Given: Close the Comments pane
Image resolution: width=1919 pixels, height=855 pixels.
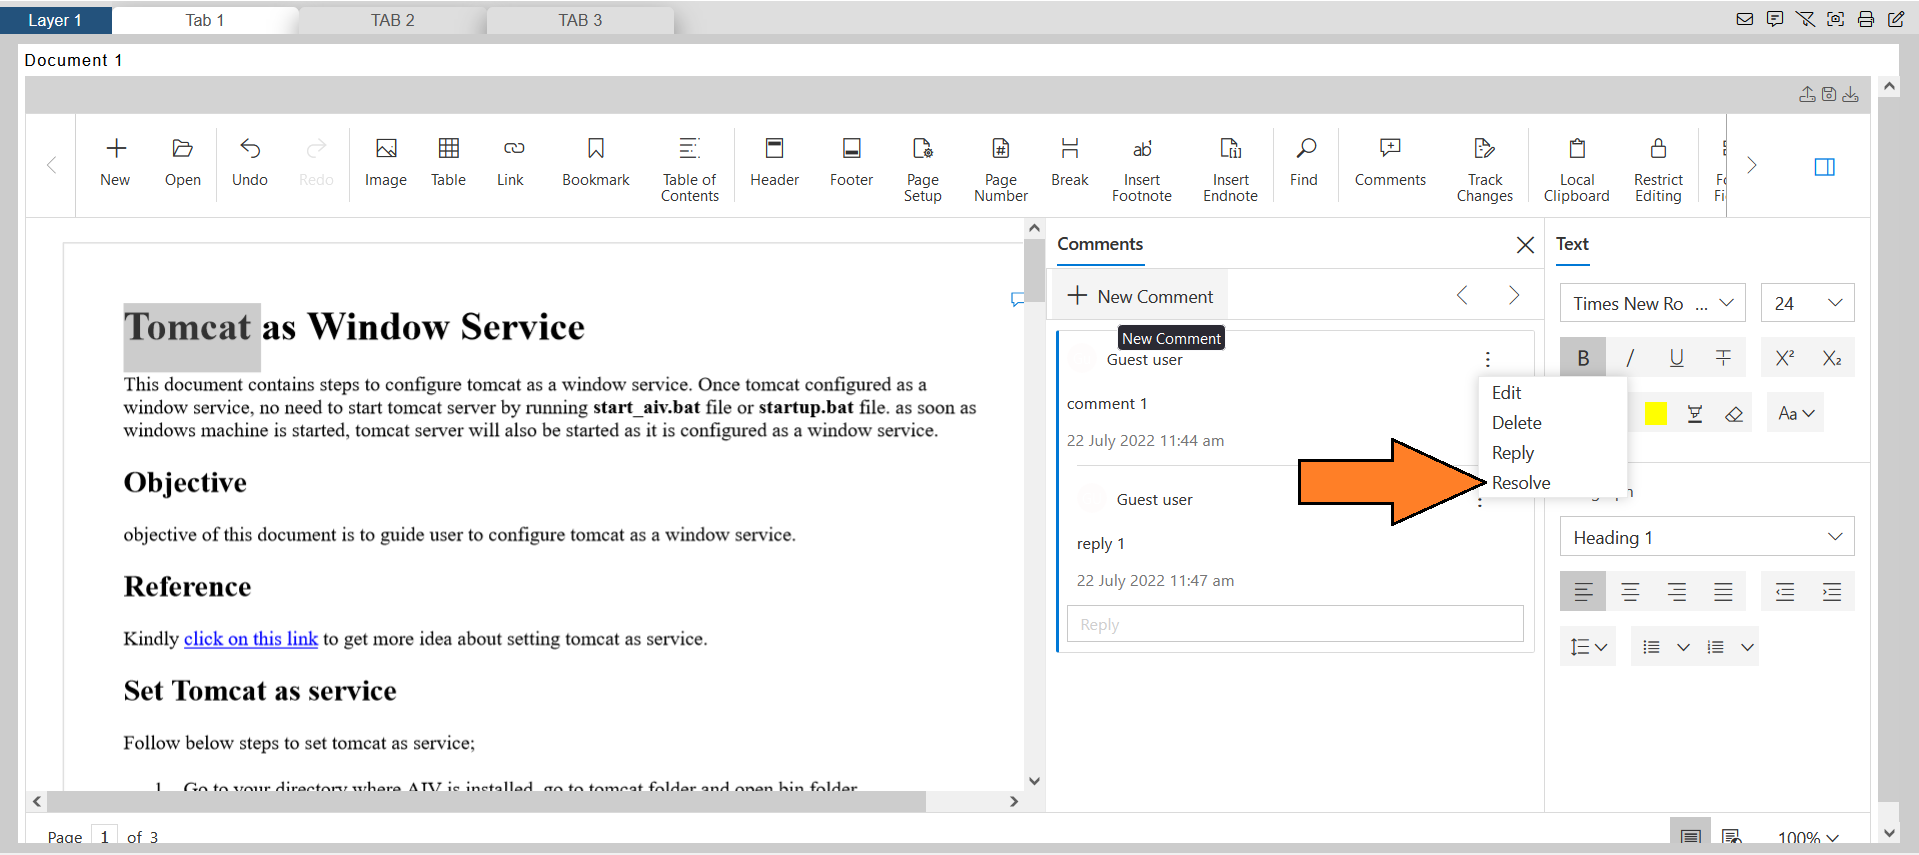Looking at the screenshot, I should 1525,245.
